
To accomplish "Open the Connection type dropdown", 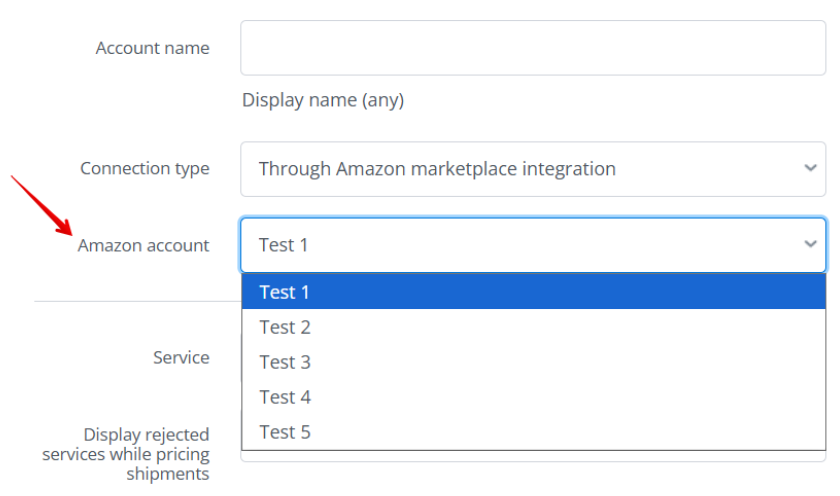I will coord(532,169).
